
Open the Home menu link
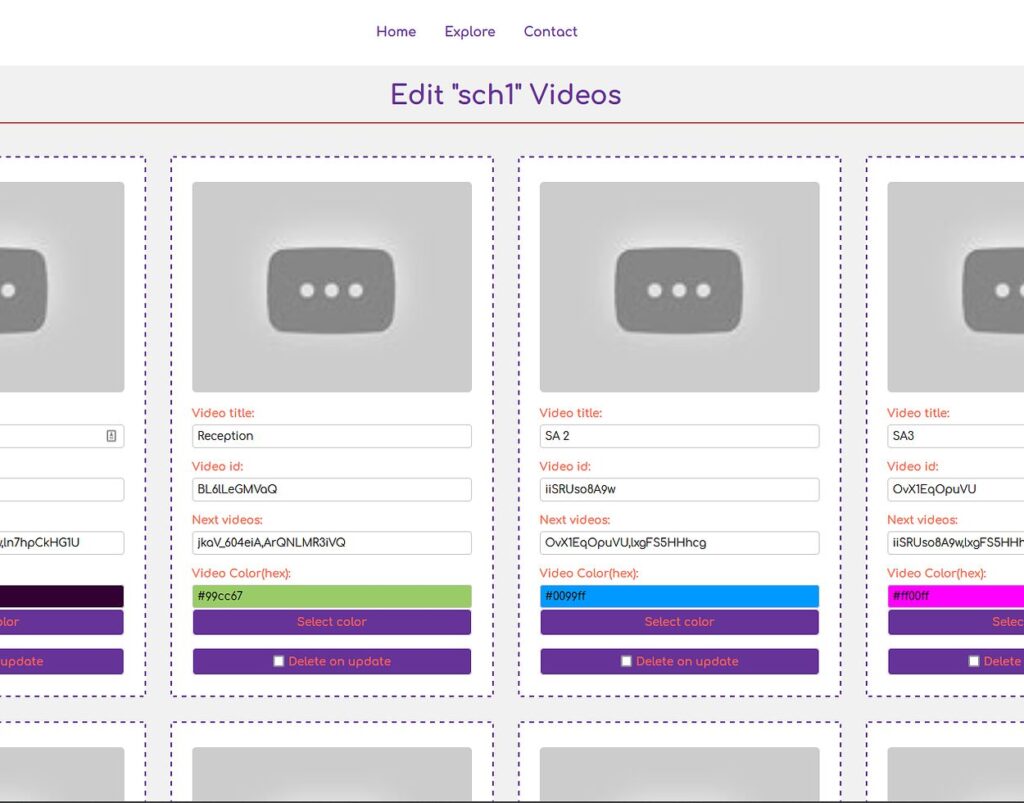[x=396, y=32]
